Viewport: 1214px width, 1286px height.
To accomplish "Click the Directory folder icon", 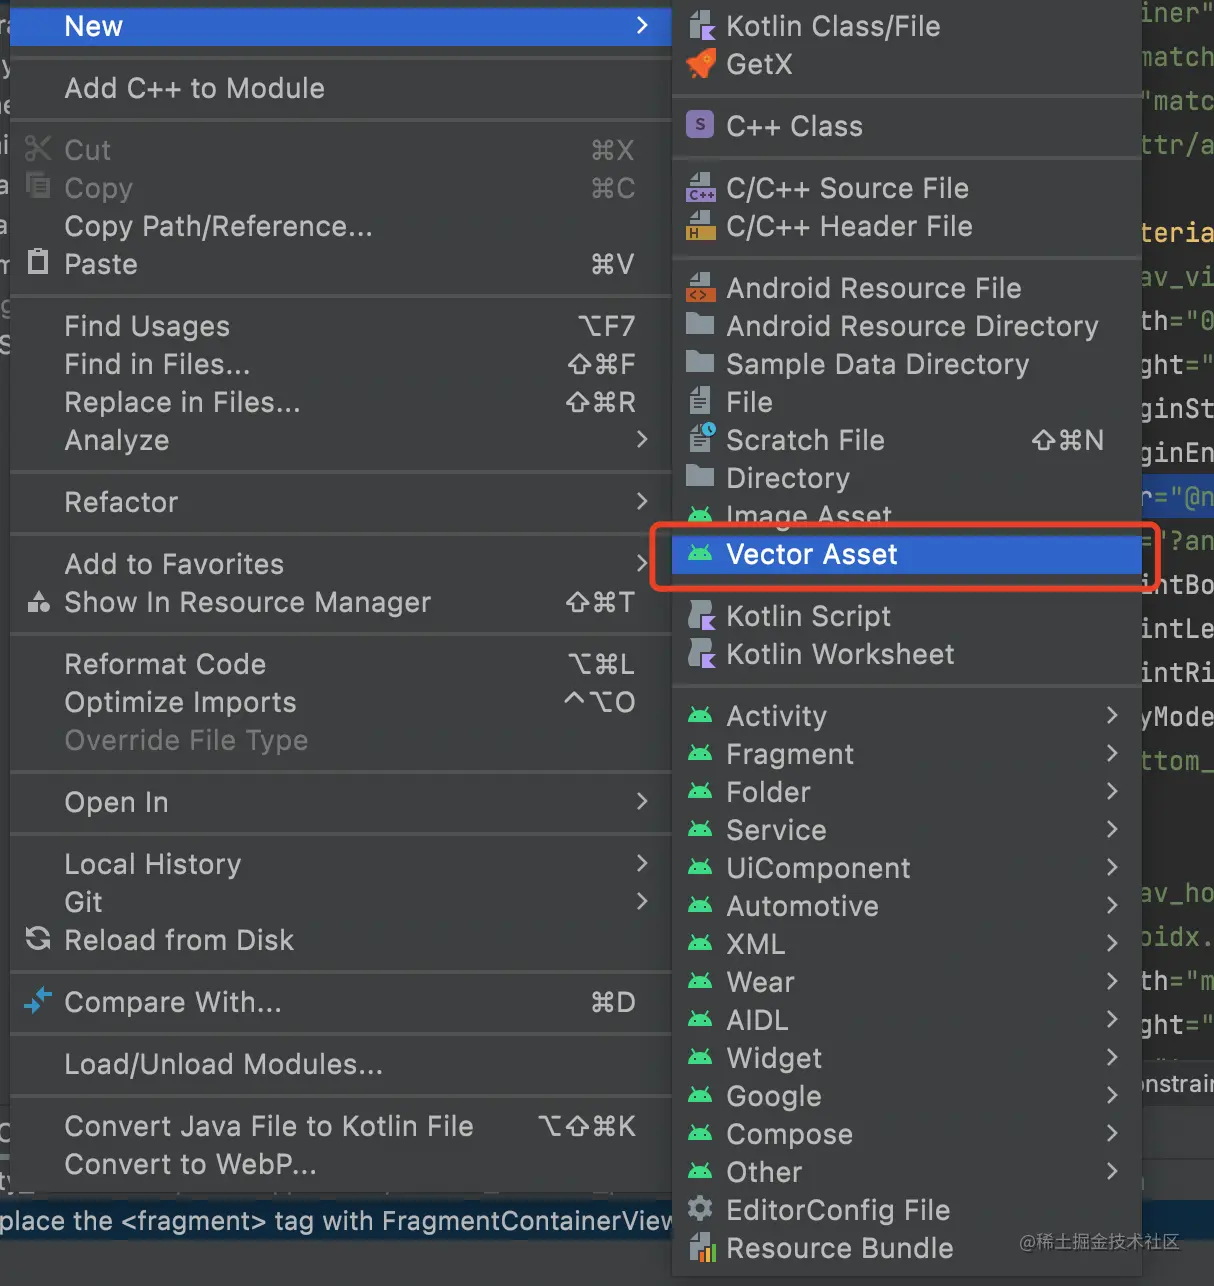I will coord(701,475).
